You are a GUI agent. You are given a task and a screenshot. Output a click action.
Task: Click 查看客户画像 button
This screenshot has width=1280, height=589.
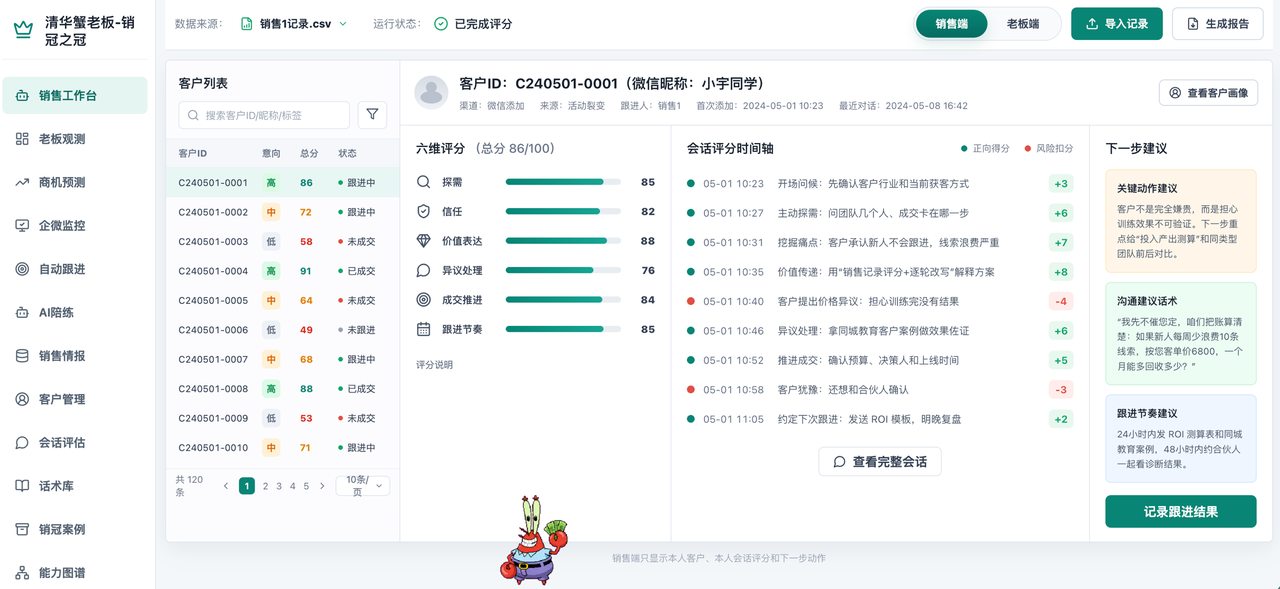1208,93
